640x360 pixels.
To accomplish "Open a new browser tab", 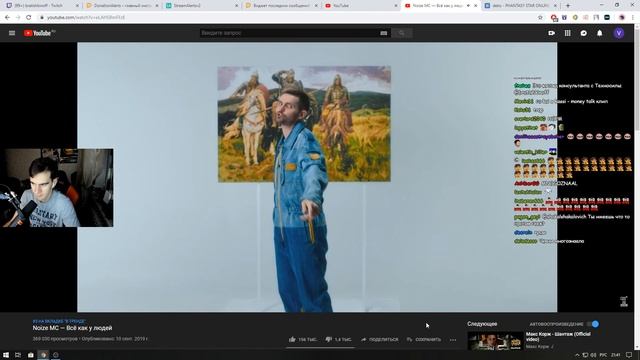I will [x=568, y=6].
